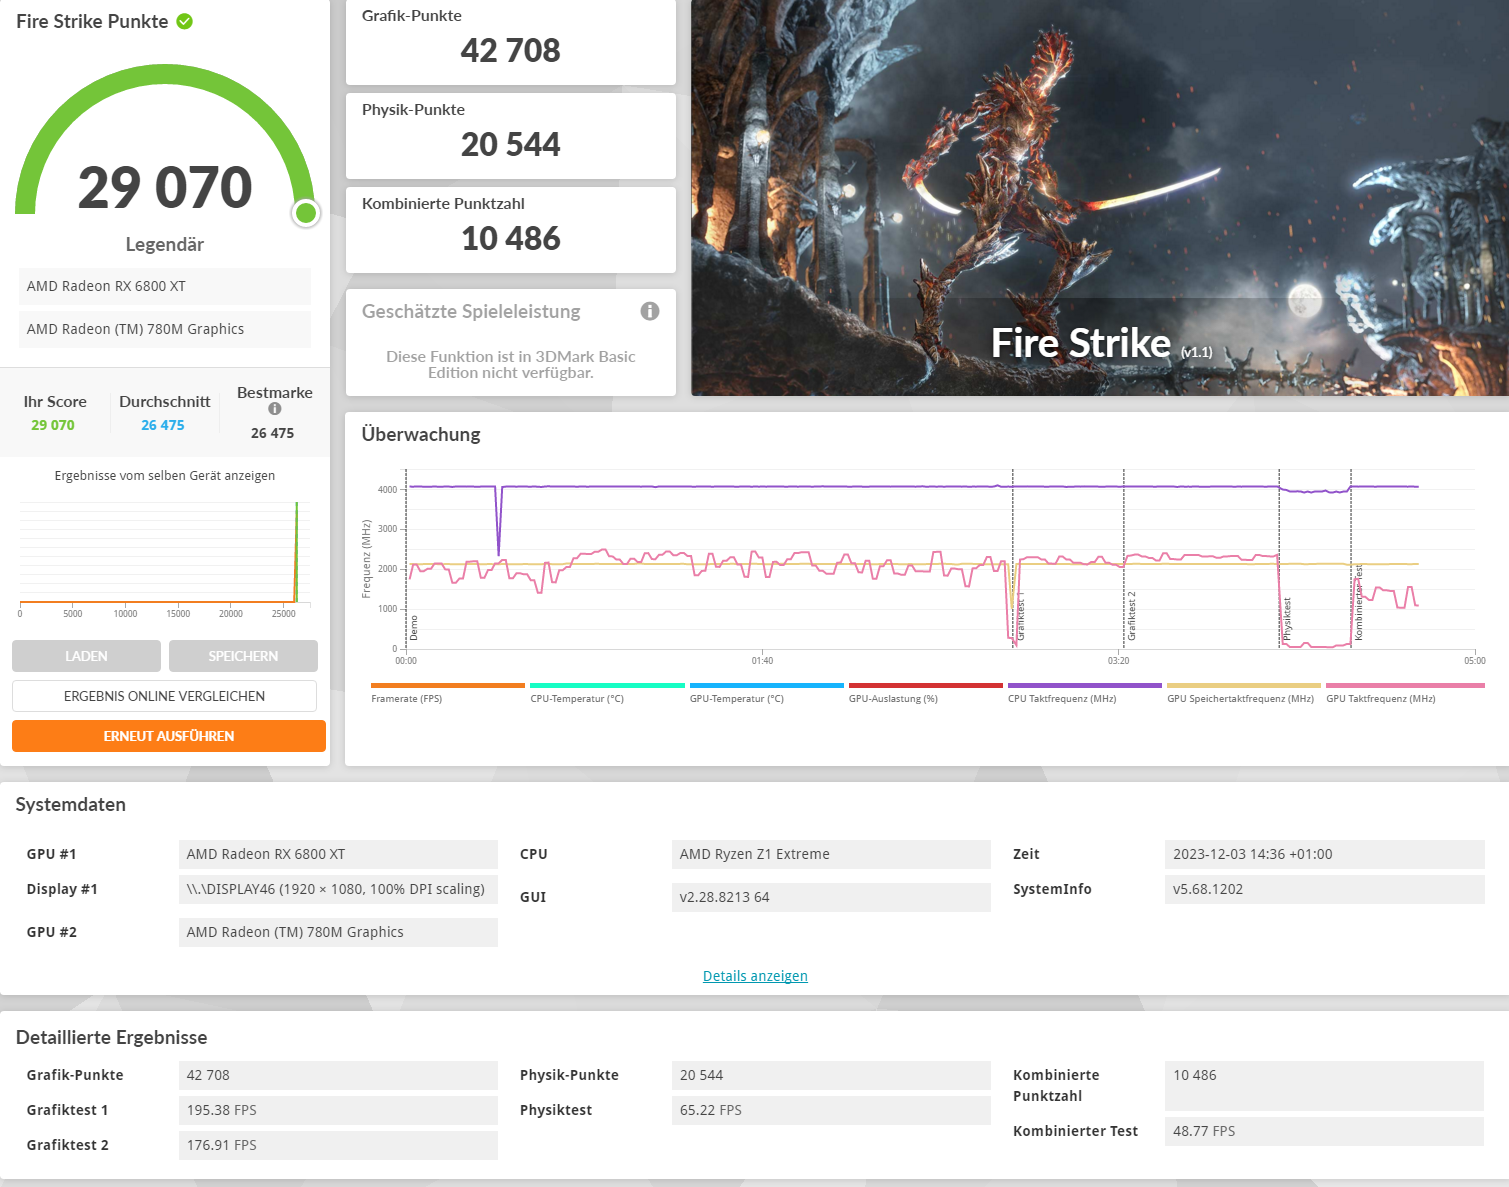Viewport: 1509px width, 1187px height.
Task: Click the AMD Radeon (TM) 780M Graphics entry under Legendär
Action: [164, 329]
